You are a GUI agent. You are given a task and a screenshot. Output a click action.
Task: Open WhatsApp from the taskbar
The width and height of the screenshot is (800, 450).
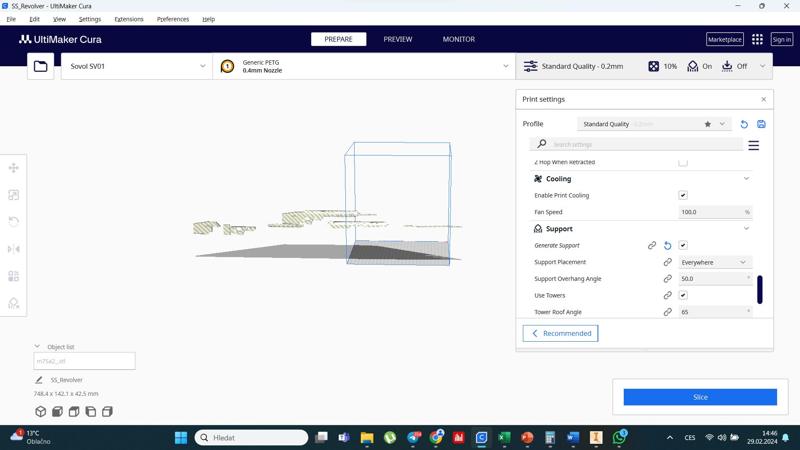point(619,437)
